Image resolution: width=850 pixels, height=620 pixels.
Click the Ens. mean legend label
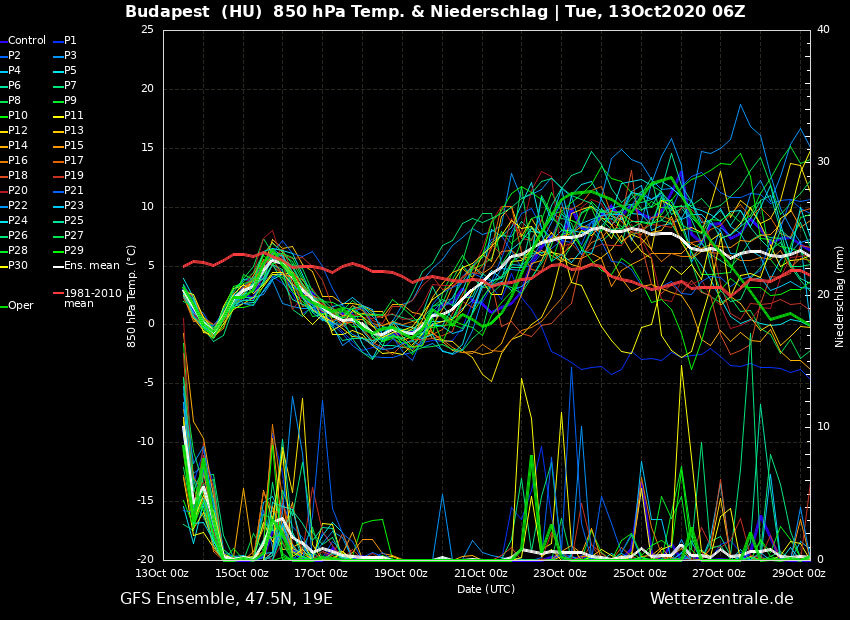pos(91,266)
